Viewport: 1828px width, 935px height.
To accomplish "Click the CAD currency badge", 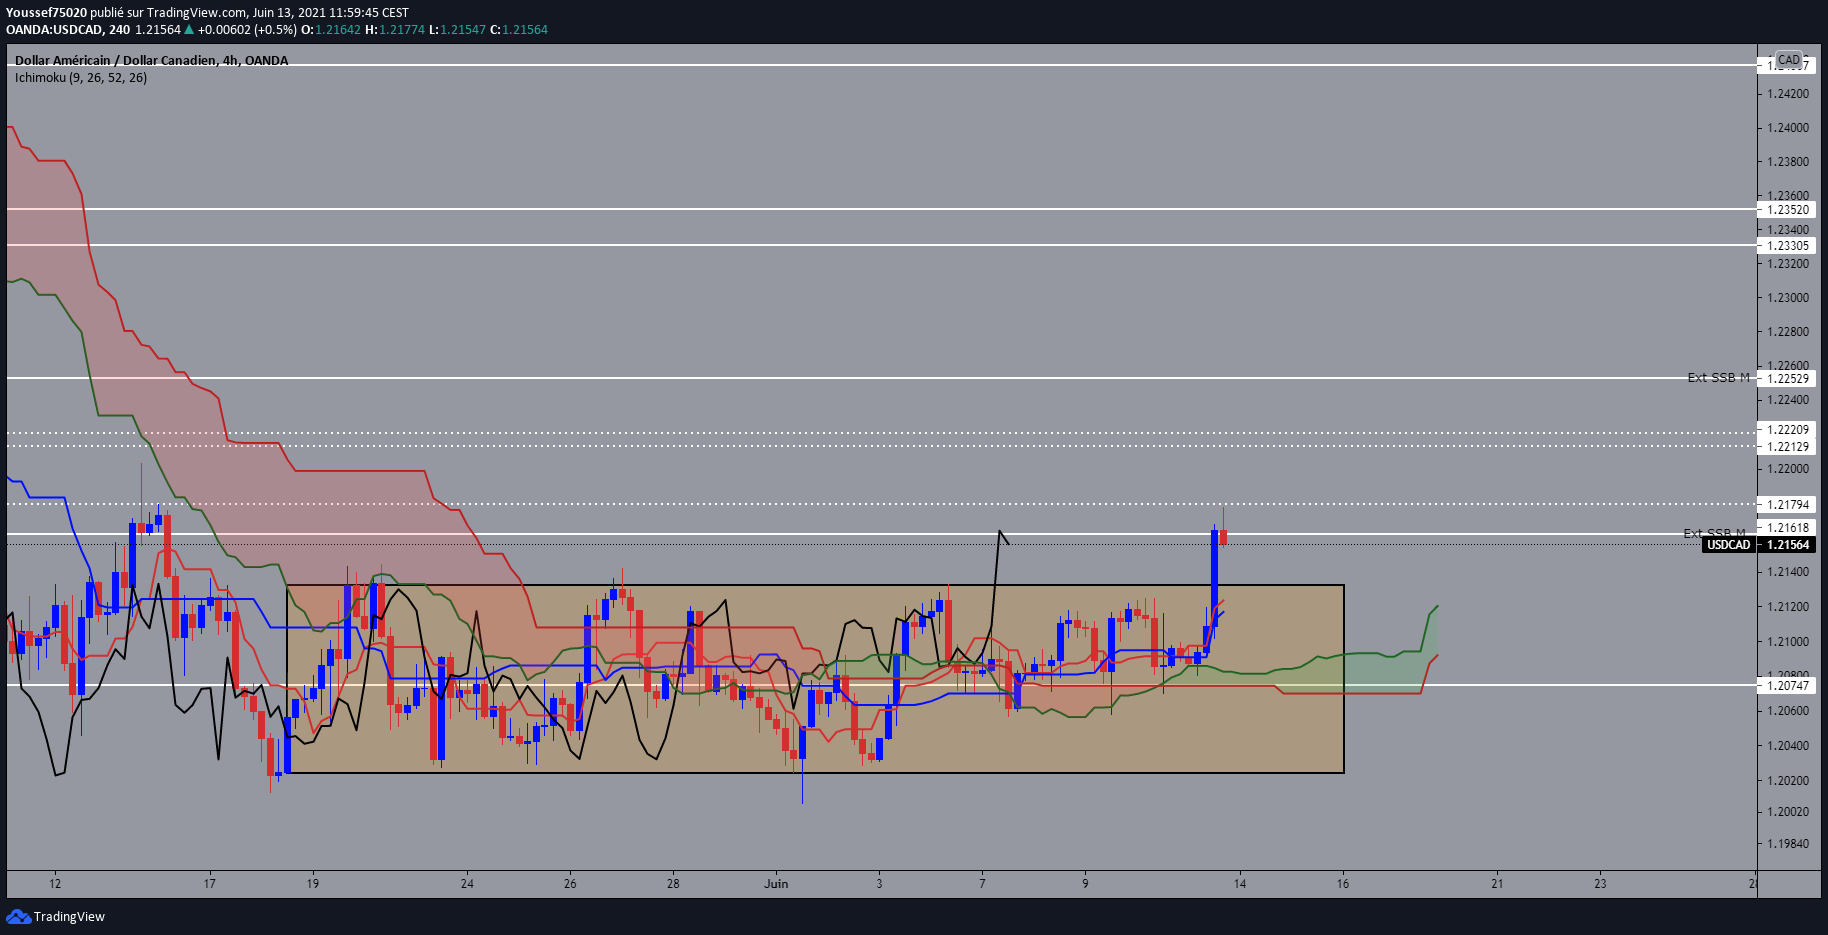I will pos(1789,60).
